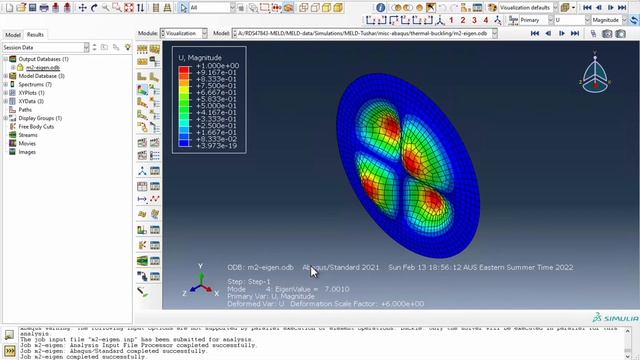Click the Cycle views arrows icon

[x=140, y=7]
